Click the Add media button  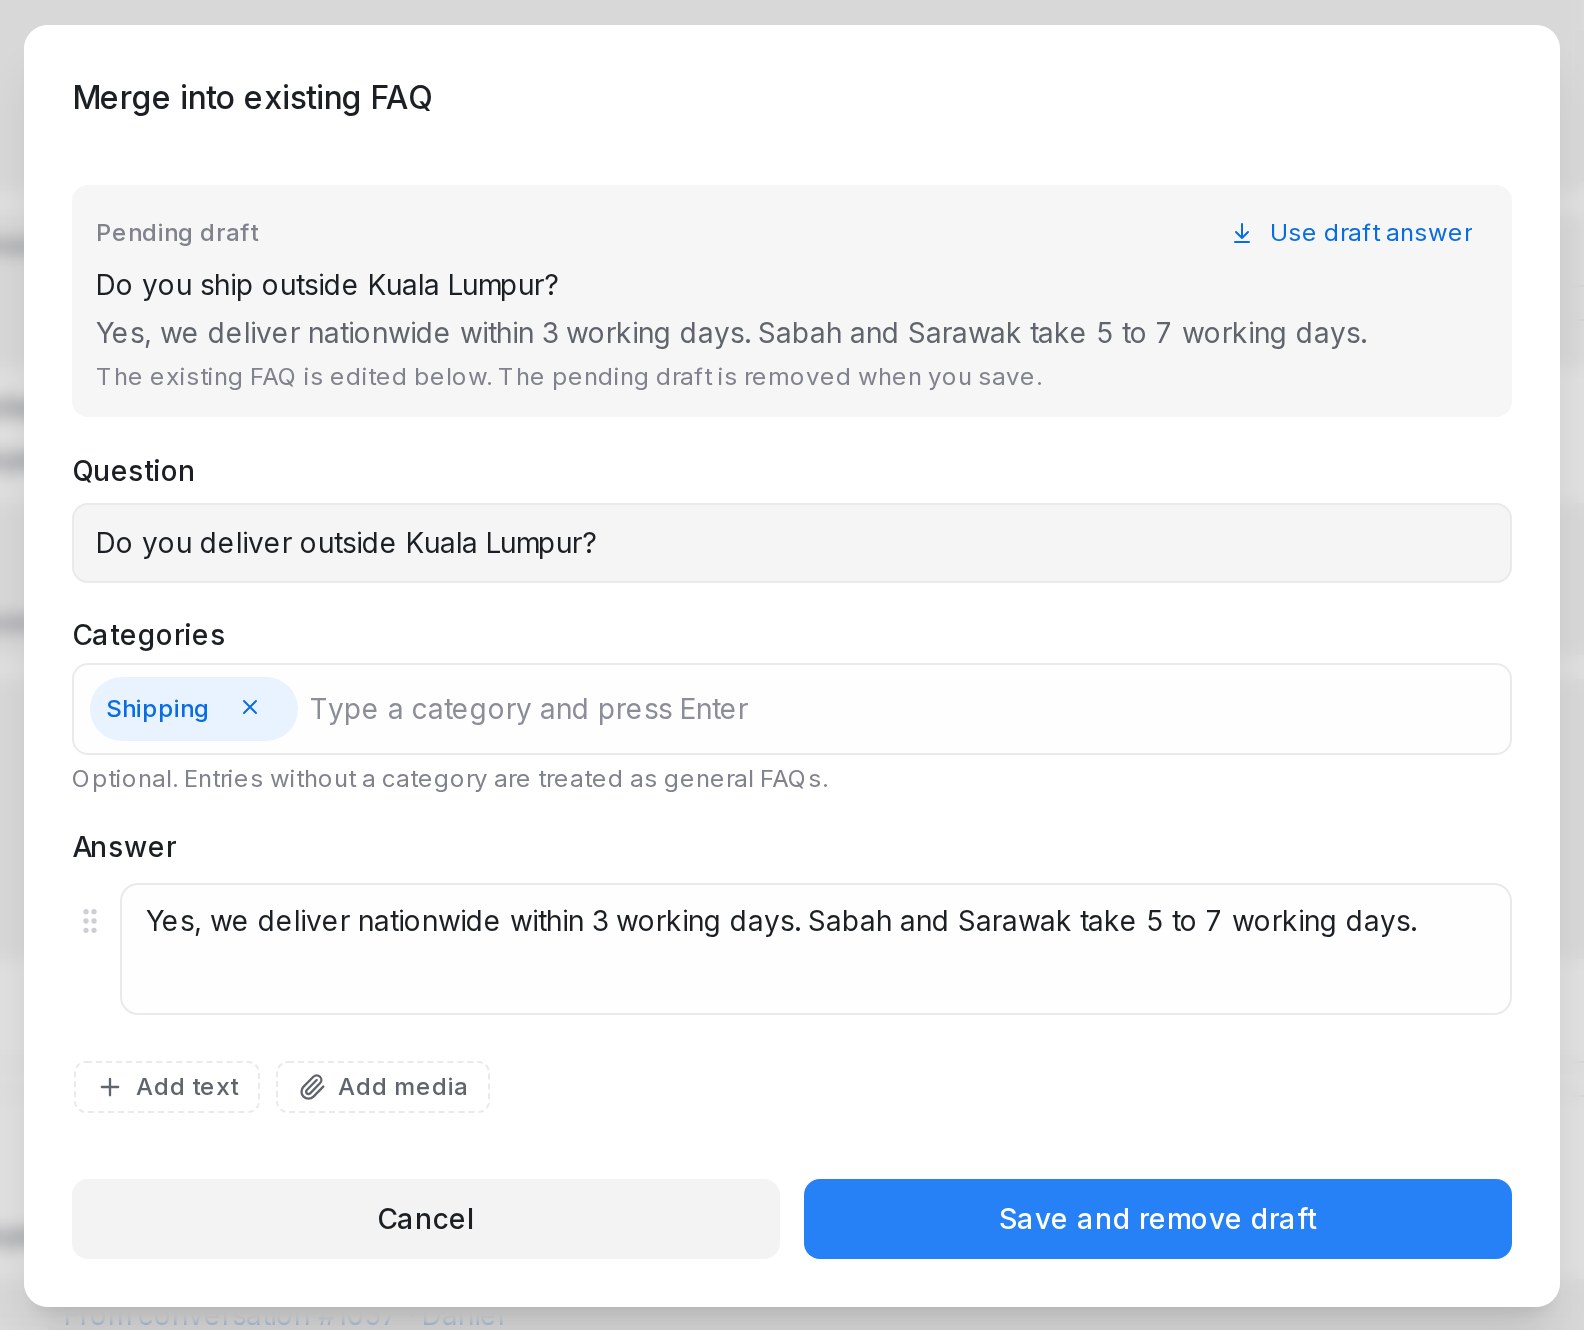[383, 1087]
